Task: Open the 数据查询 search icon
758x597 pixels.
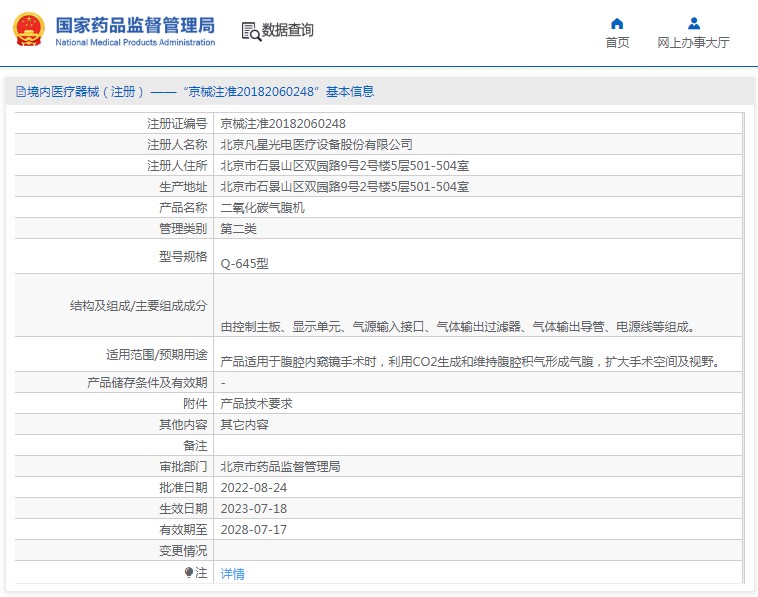Action: [x=251, y=31]
